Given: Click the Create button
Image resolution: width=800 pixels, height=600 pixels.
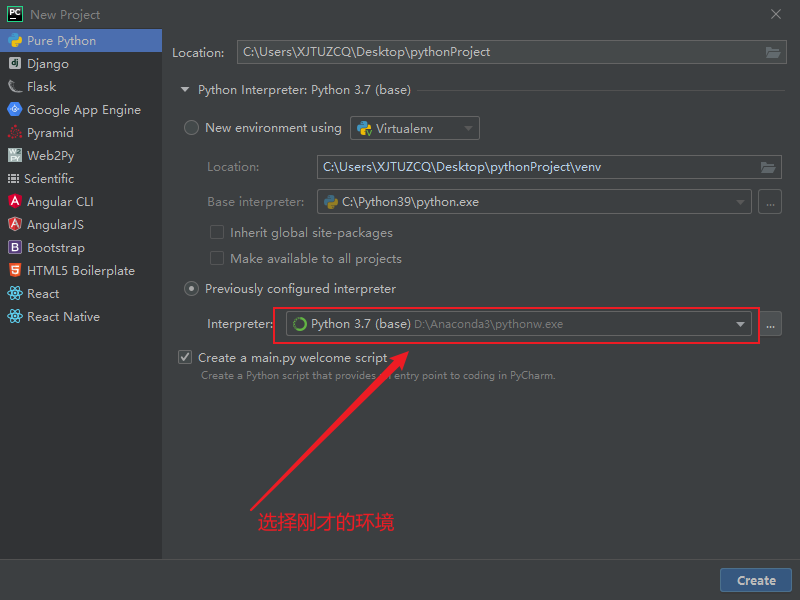Looking at the screenshot, I should point(756,580).
